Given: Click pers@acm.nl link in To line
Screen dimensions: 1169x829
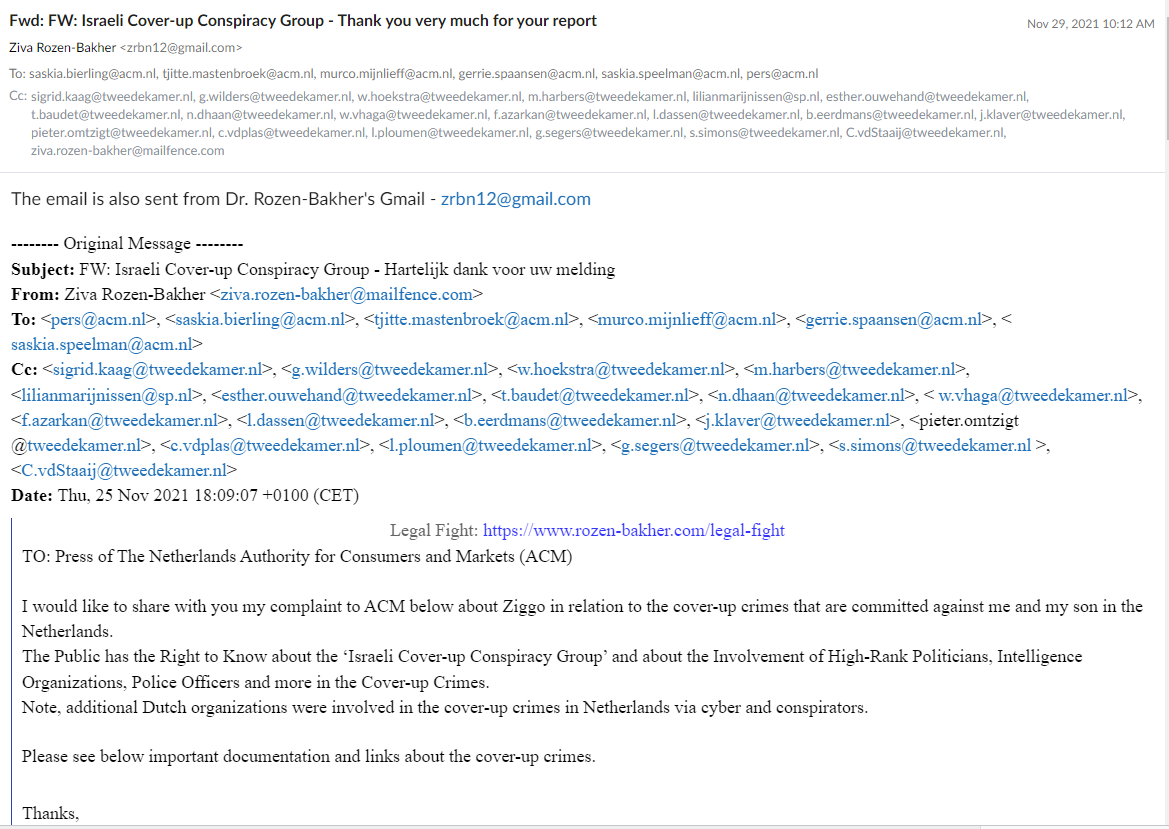Looking at the screenshot, I should (x=98, y=320).
